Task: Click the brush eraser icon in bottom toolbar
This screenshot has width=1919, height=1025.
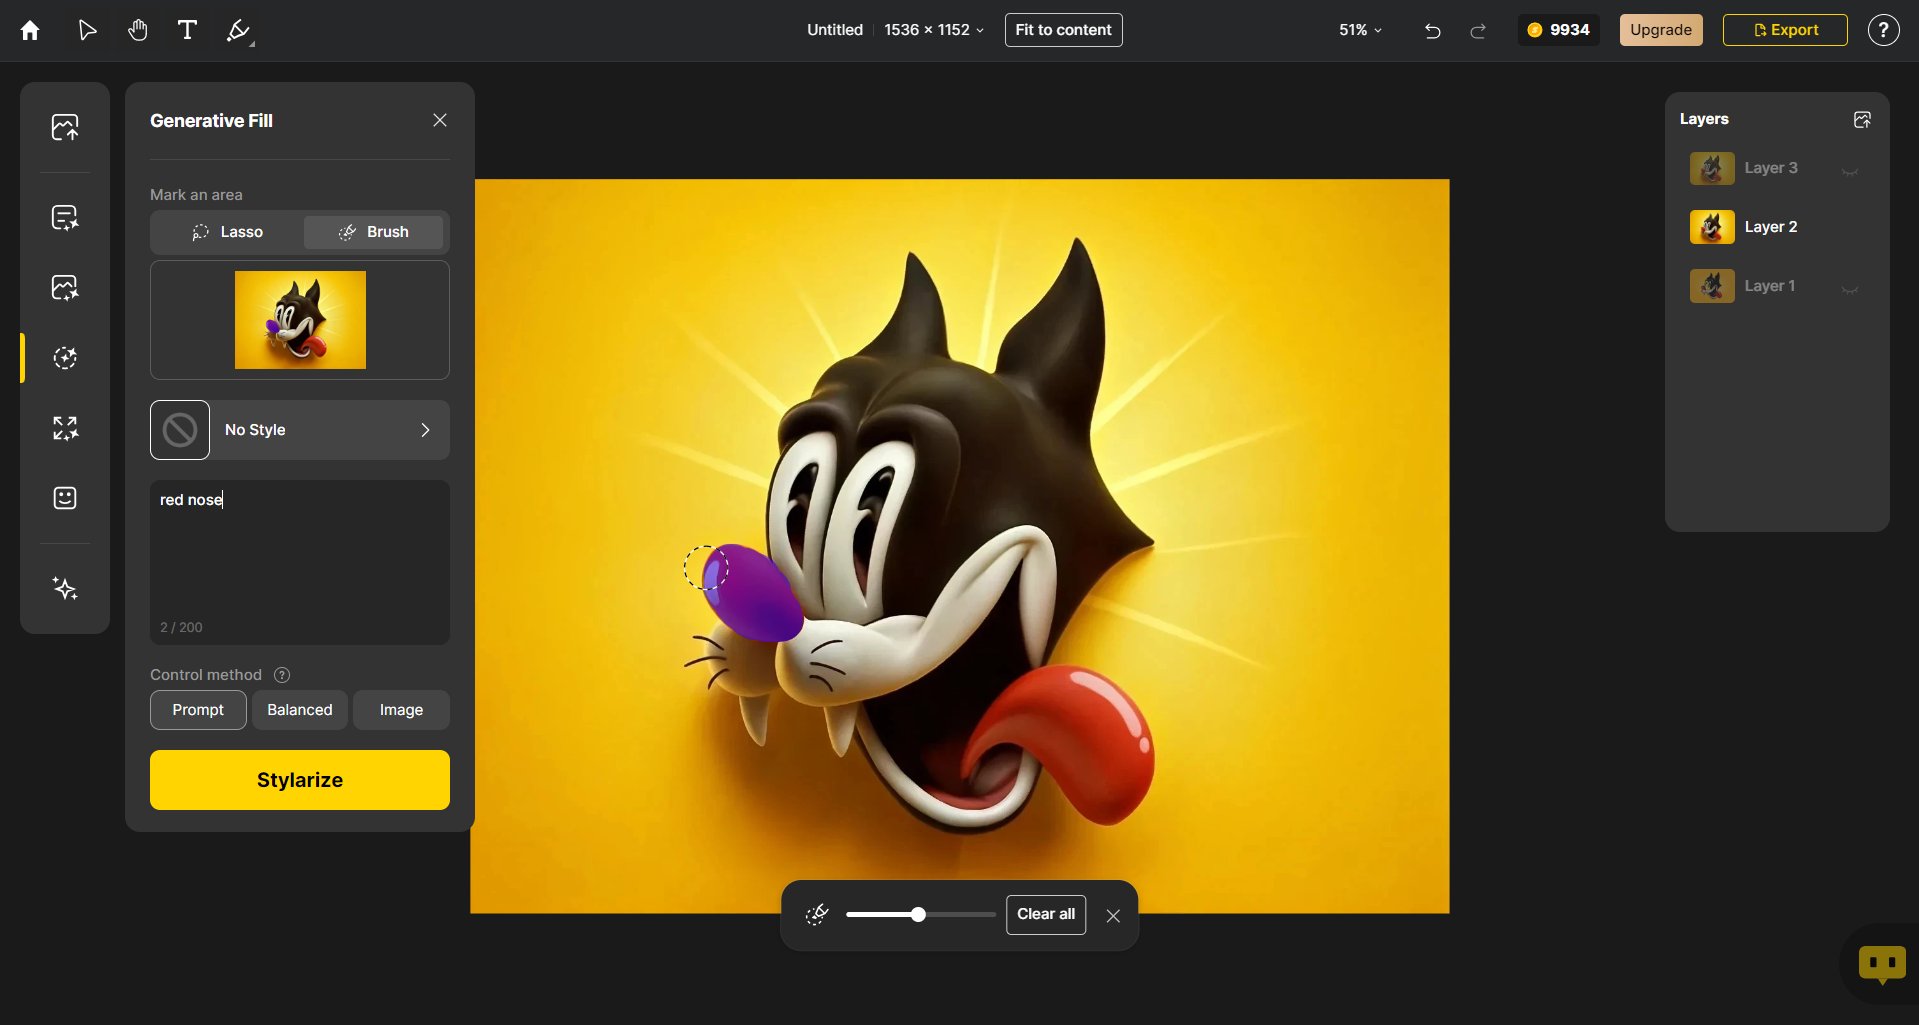Action: click(817, 914)
